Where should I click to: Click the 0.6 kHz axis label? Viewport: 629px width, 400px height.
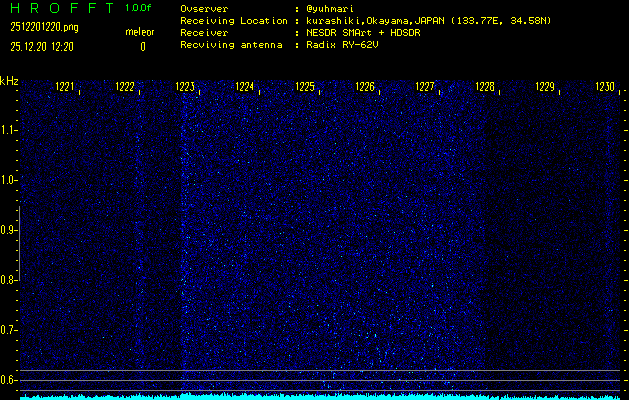[7, 380]
